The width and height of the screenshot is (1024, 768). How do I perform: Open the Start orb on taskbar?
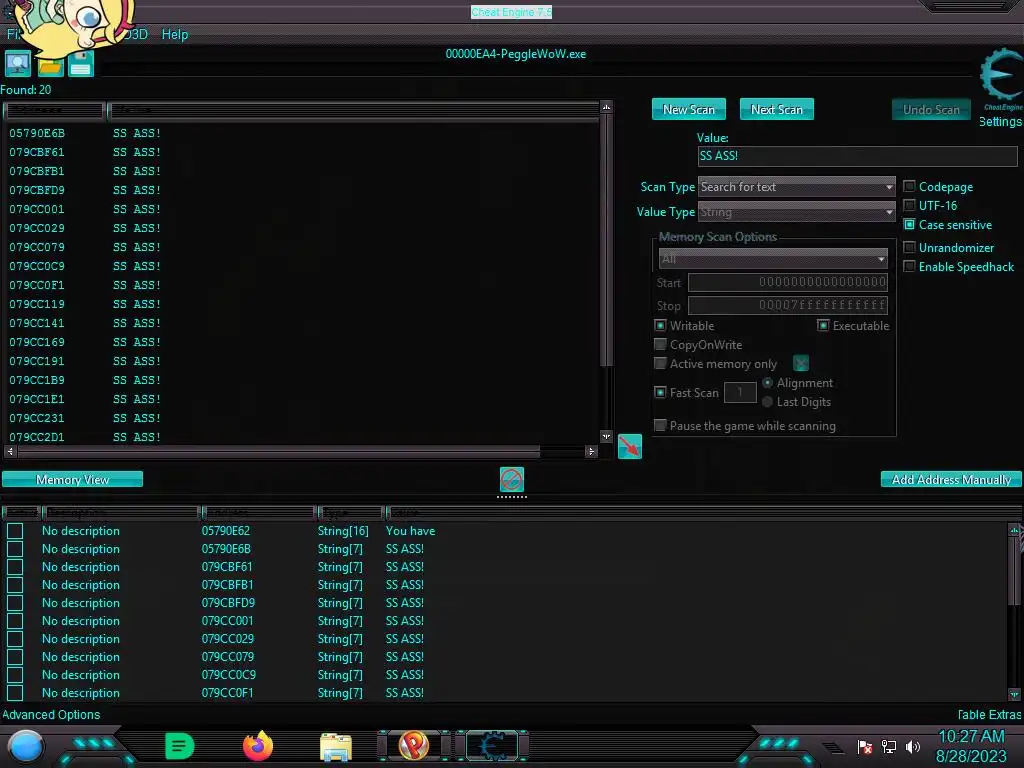point(26,746)
